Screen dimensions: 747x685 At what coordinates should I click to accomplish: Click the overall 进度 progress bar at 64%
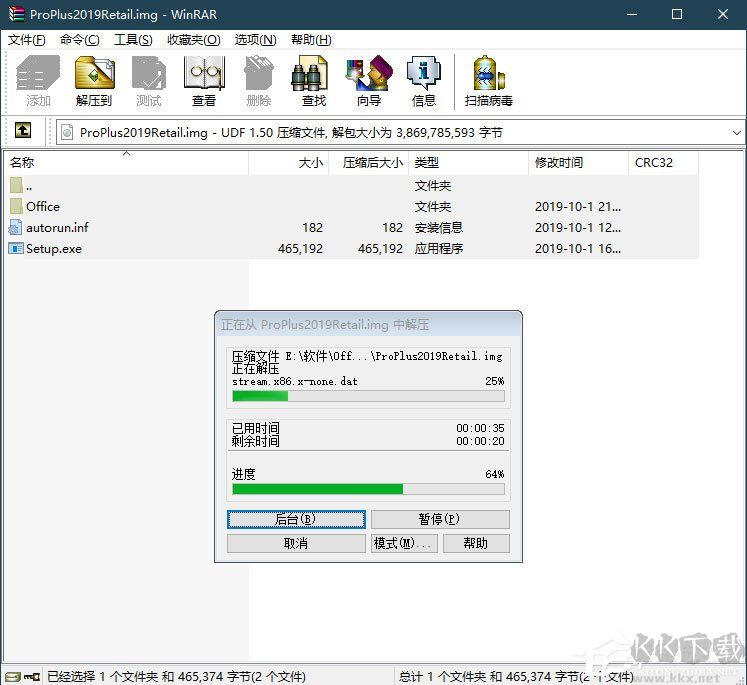click(368, 489)
